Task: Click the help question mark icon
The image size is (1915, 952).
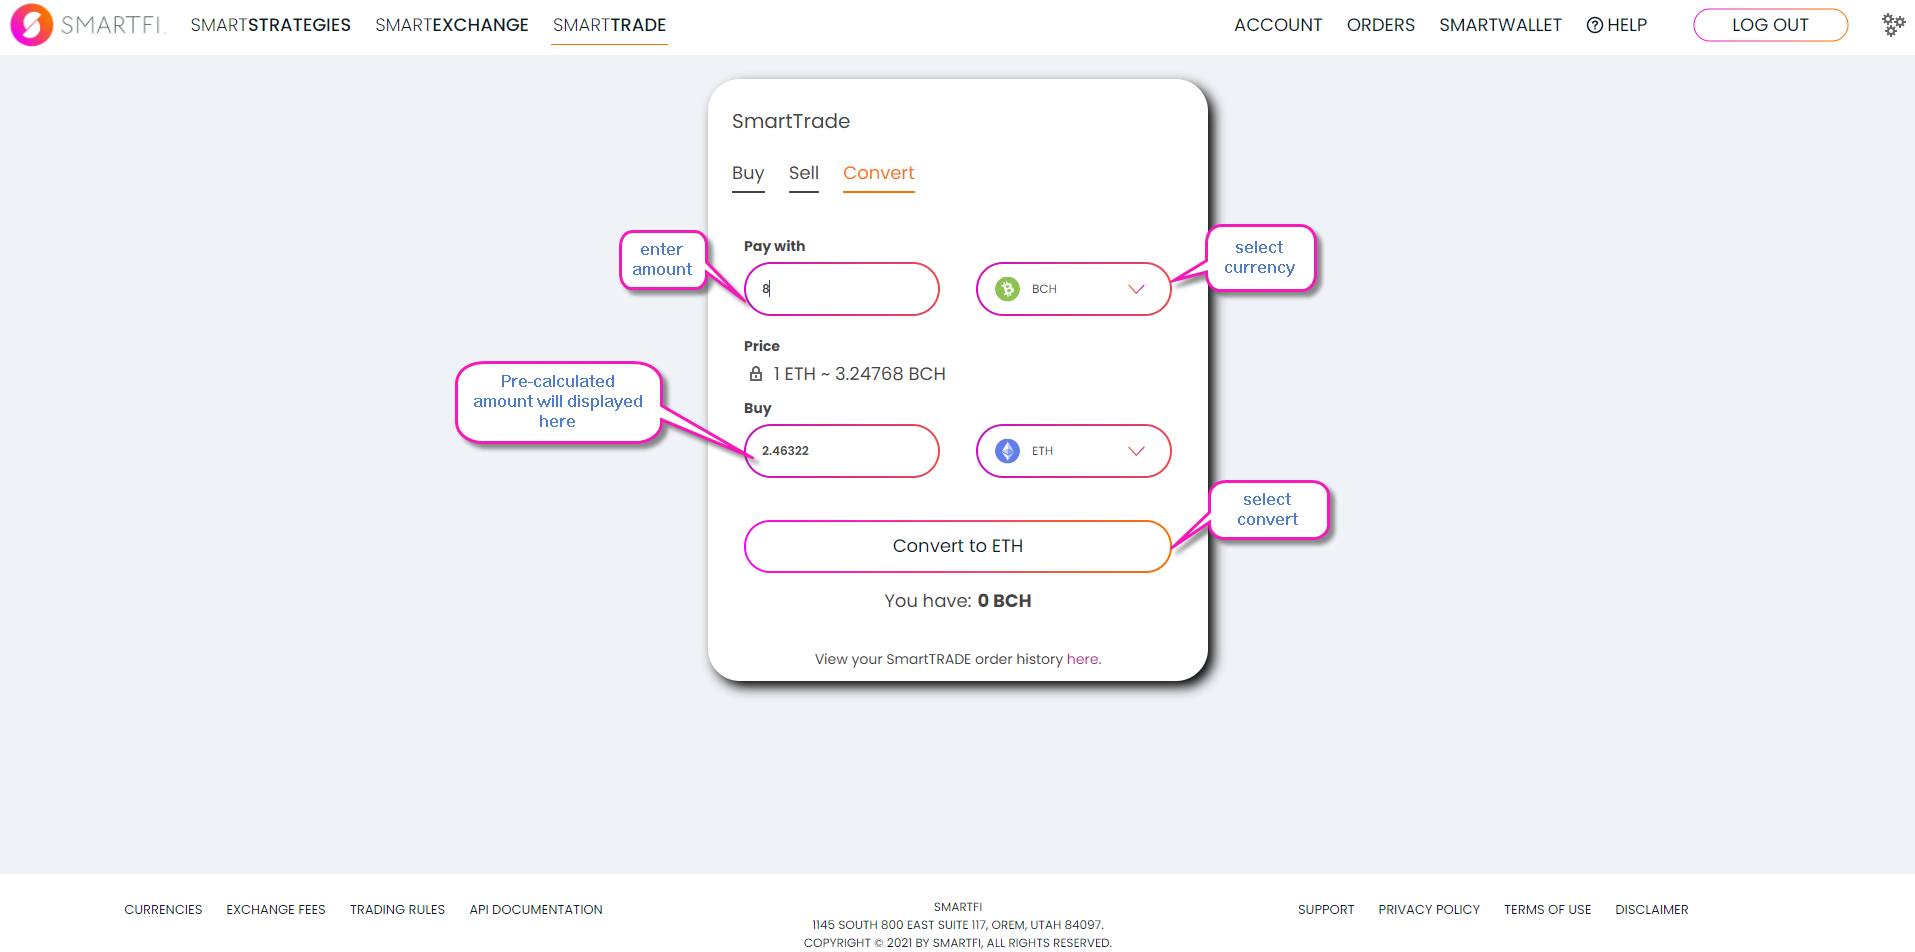Action: (1595, 25)
